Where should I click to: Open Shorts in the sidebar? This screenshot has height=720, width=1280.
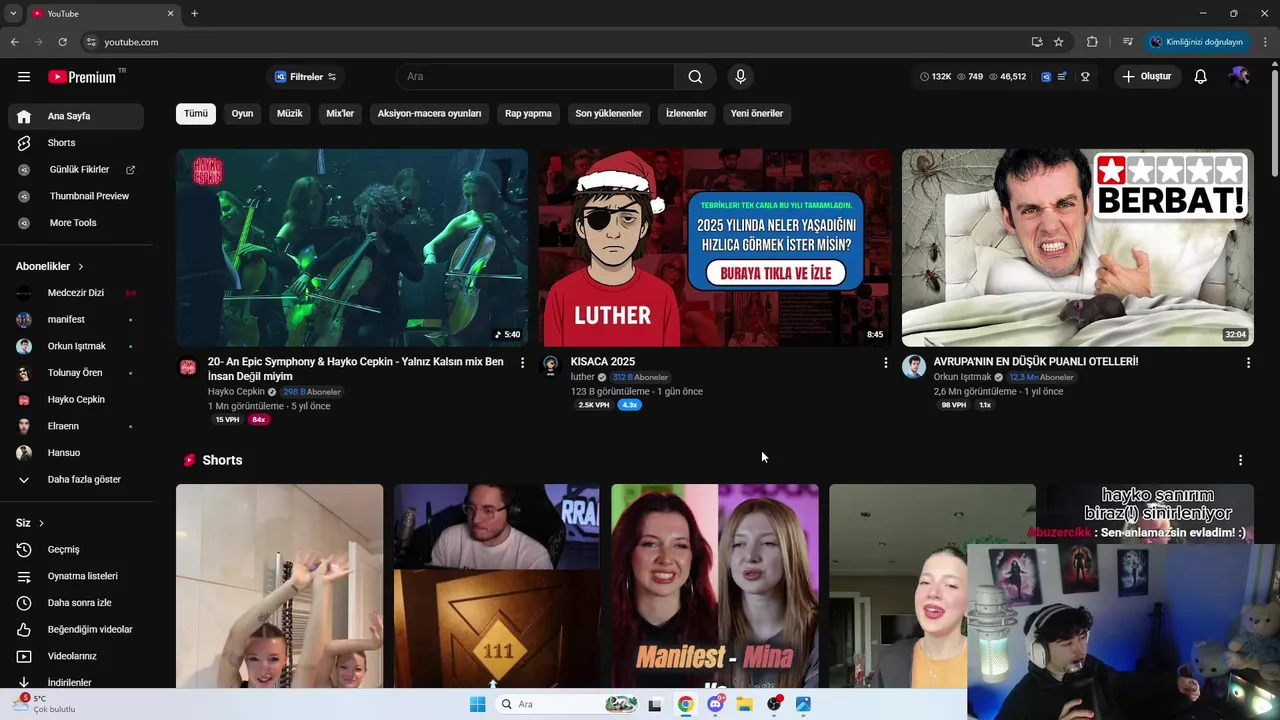[x=76, y=143]
